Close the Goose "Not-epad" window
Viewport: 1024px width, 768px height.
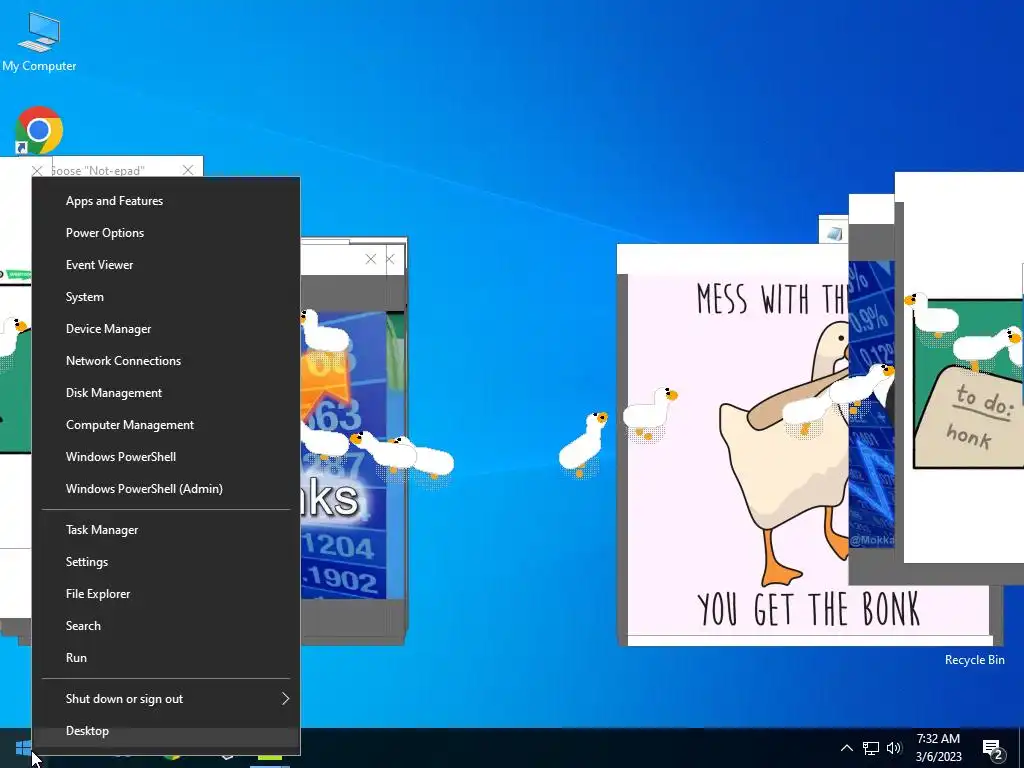[x=188, y=170]
